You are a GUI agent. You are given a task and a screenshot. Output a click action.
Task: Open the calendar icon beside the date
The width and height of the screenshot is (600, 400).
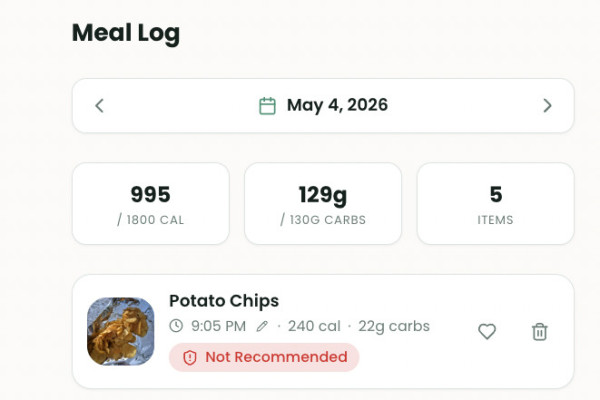coord(267,106)
